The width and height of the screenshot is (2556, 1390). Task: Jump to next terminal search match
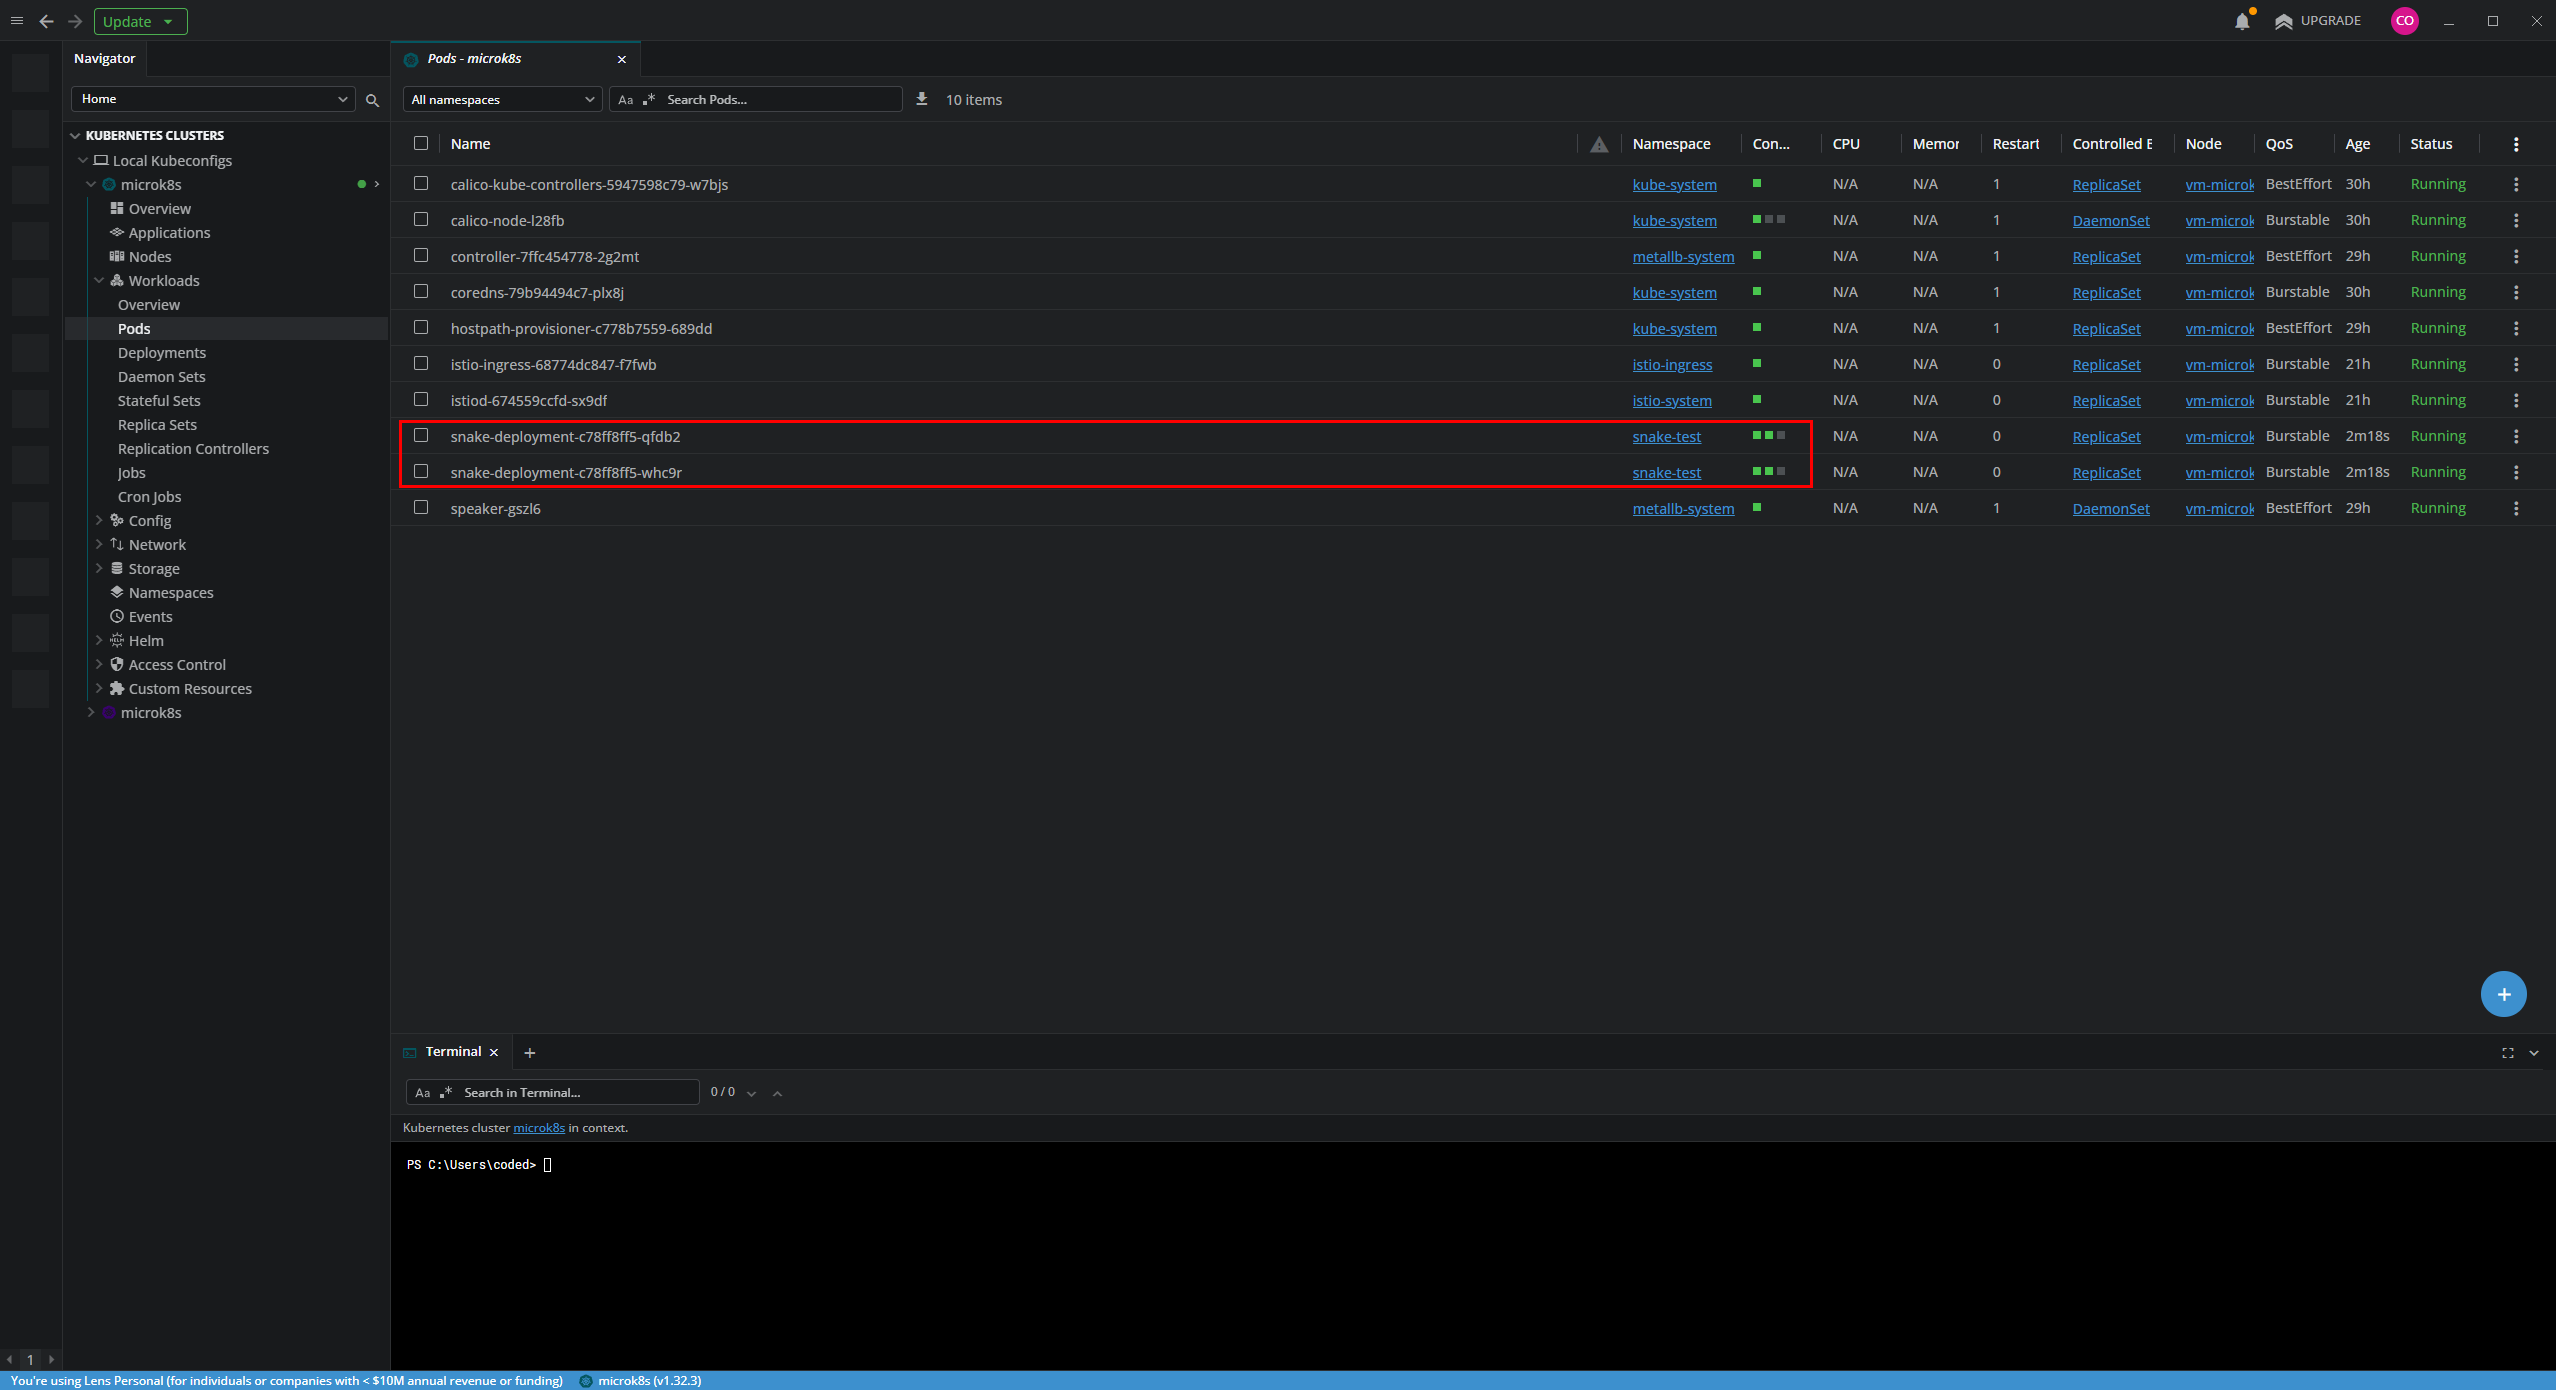click(751, 1093)
